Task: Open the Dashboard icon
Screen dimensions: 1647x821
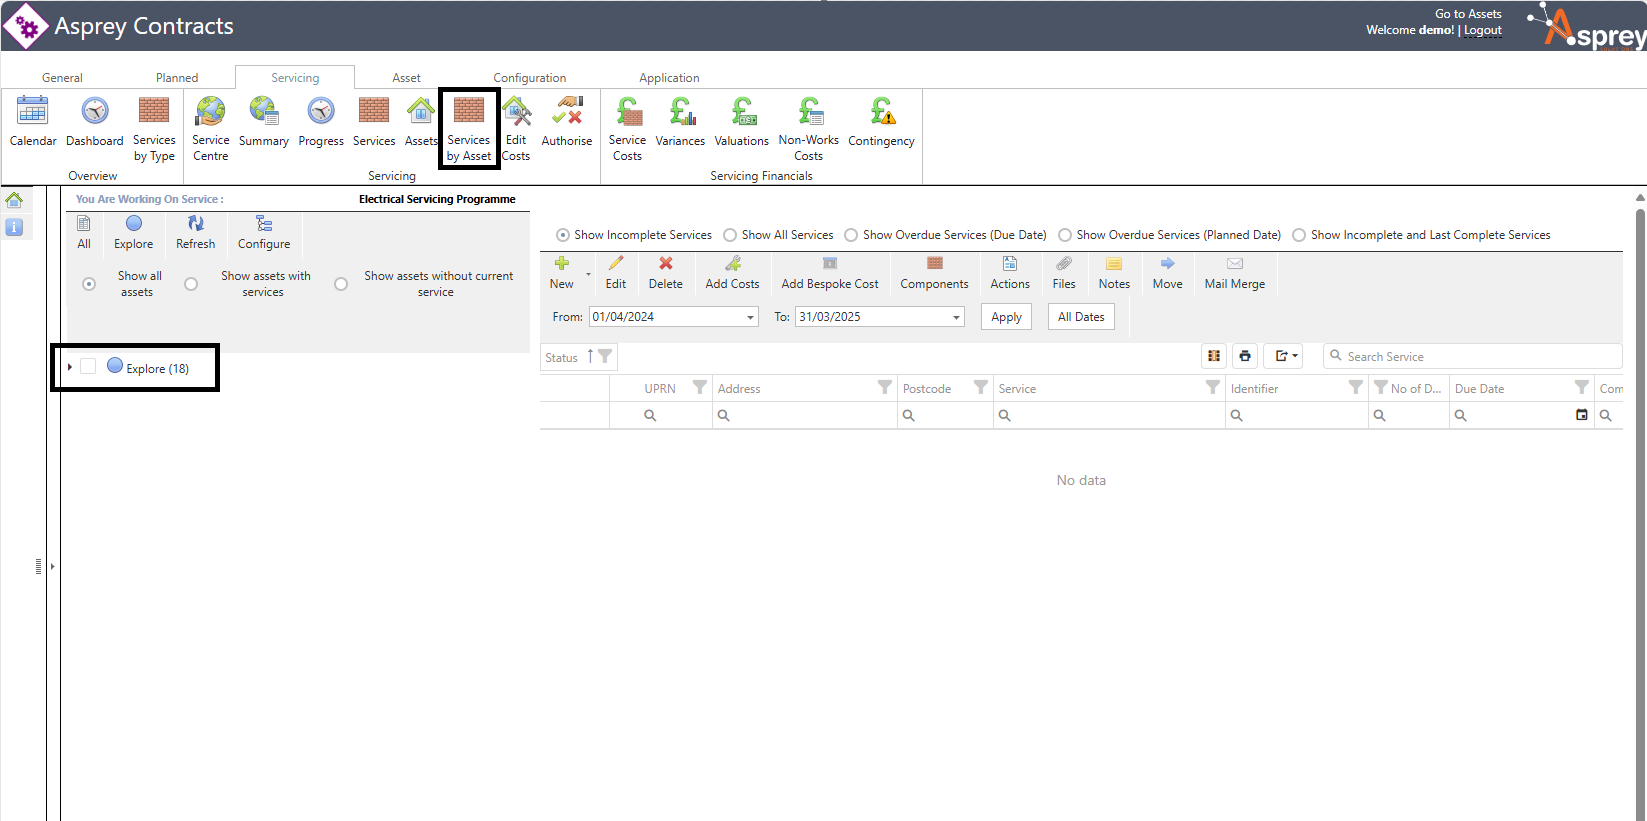Action: click(95, 121)
